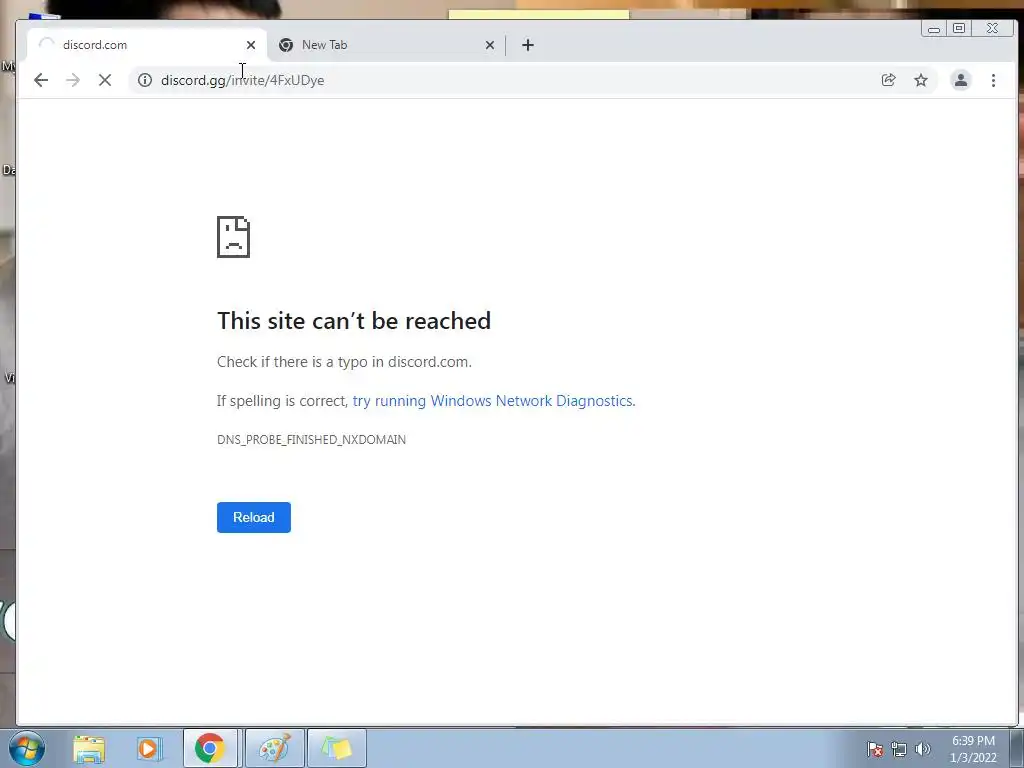The width and height of the screenshot is (1024, 768).
Task: Click "Check if there is a typo" text
Action: 344,362
